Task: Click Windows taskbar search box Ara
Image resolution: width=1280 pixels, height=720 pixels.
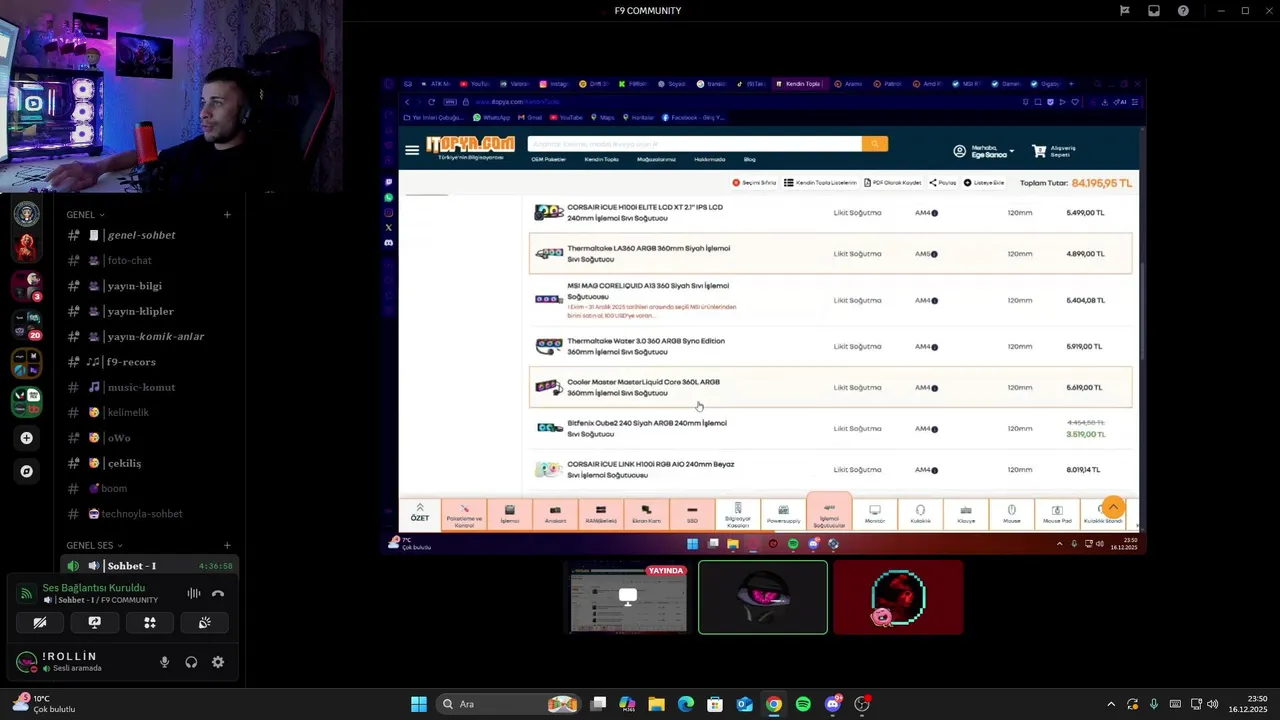Action: pyautogui.click(x=511, y=704)
